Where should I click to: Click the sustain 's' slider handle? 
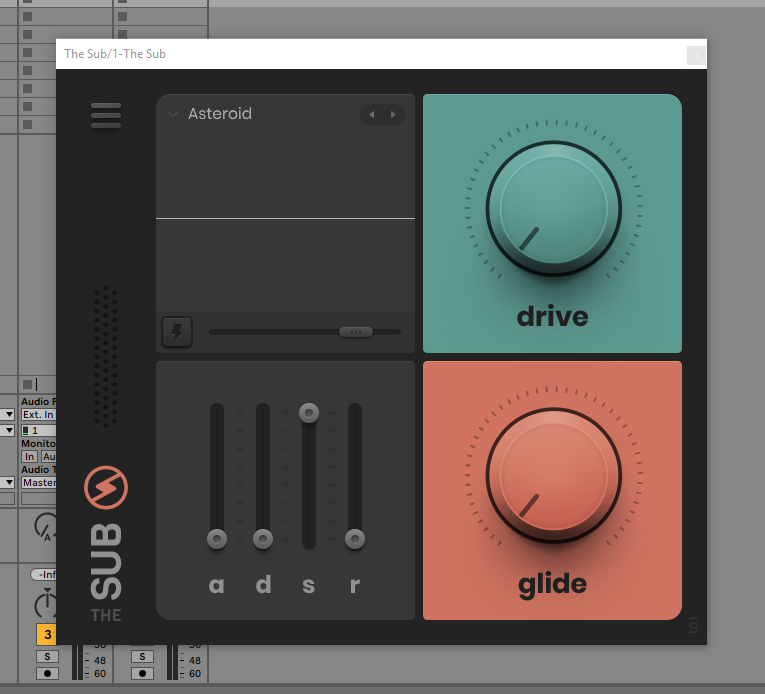coord(309,413)
